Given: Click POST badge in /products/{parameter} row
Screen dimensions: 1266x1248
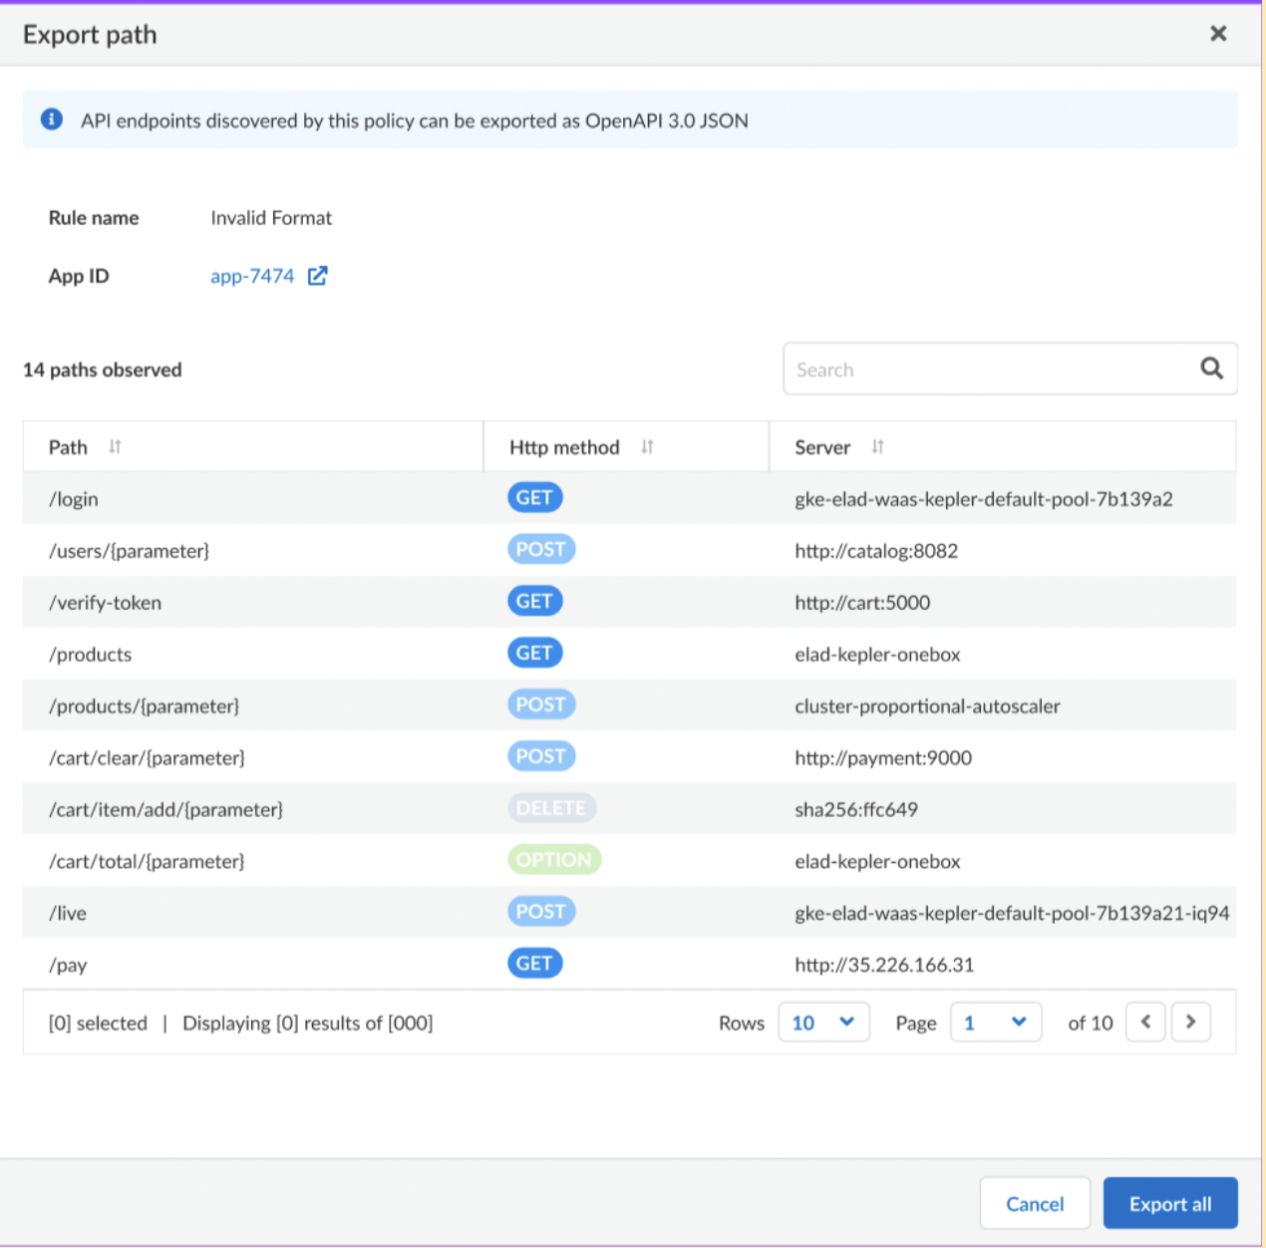Looking at the screenshot, I should [541, 705].
